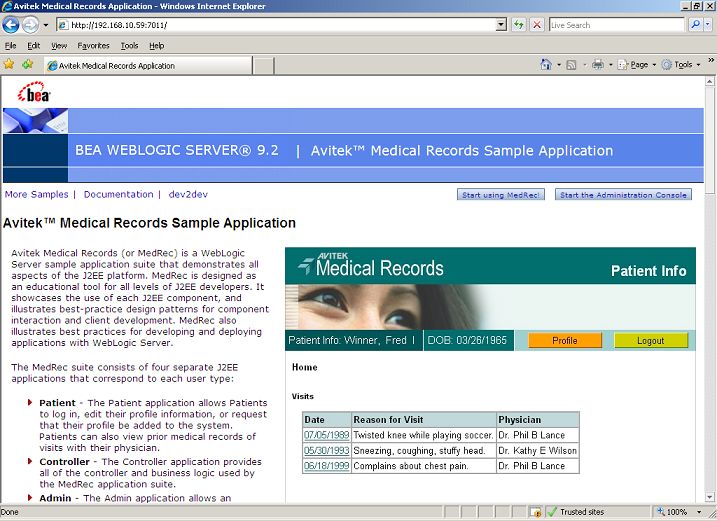717x521 pixels.
Task: Open the Favorites menu
Action: pos(93,46)
